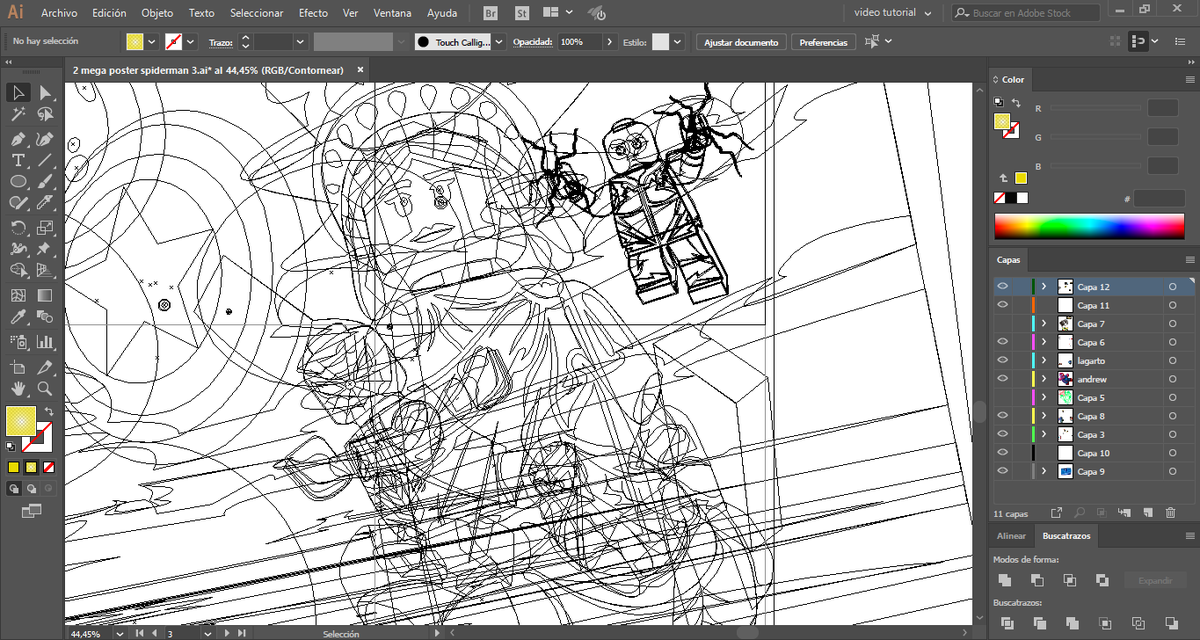
Task: Select the Gradient tool
Action: click(45, 296)
